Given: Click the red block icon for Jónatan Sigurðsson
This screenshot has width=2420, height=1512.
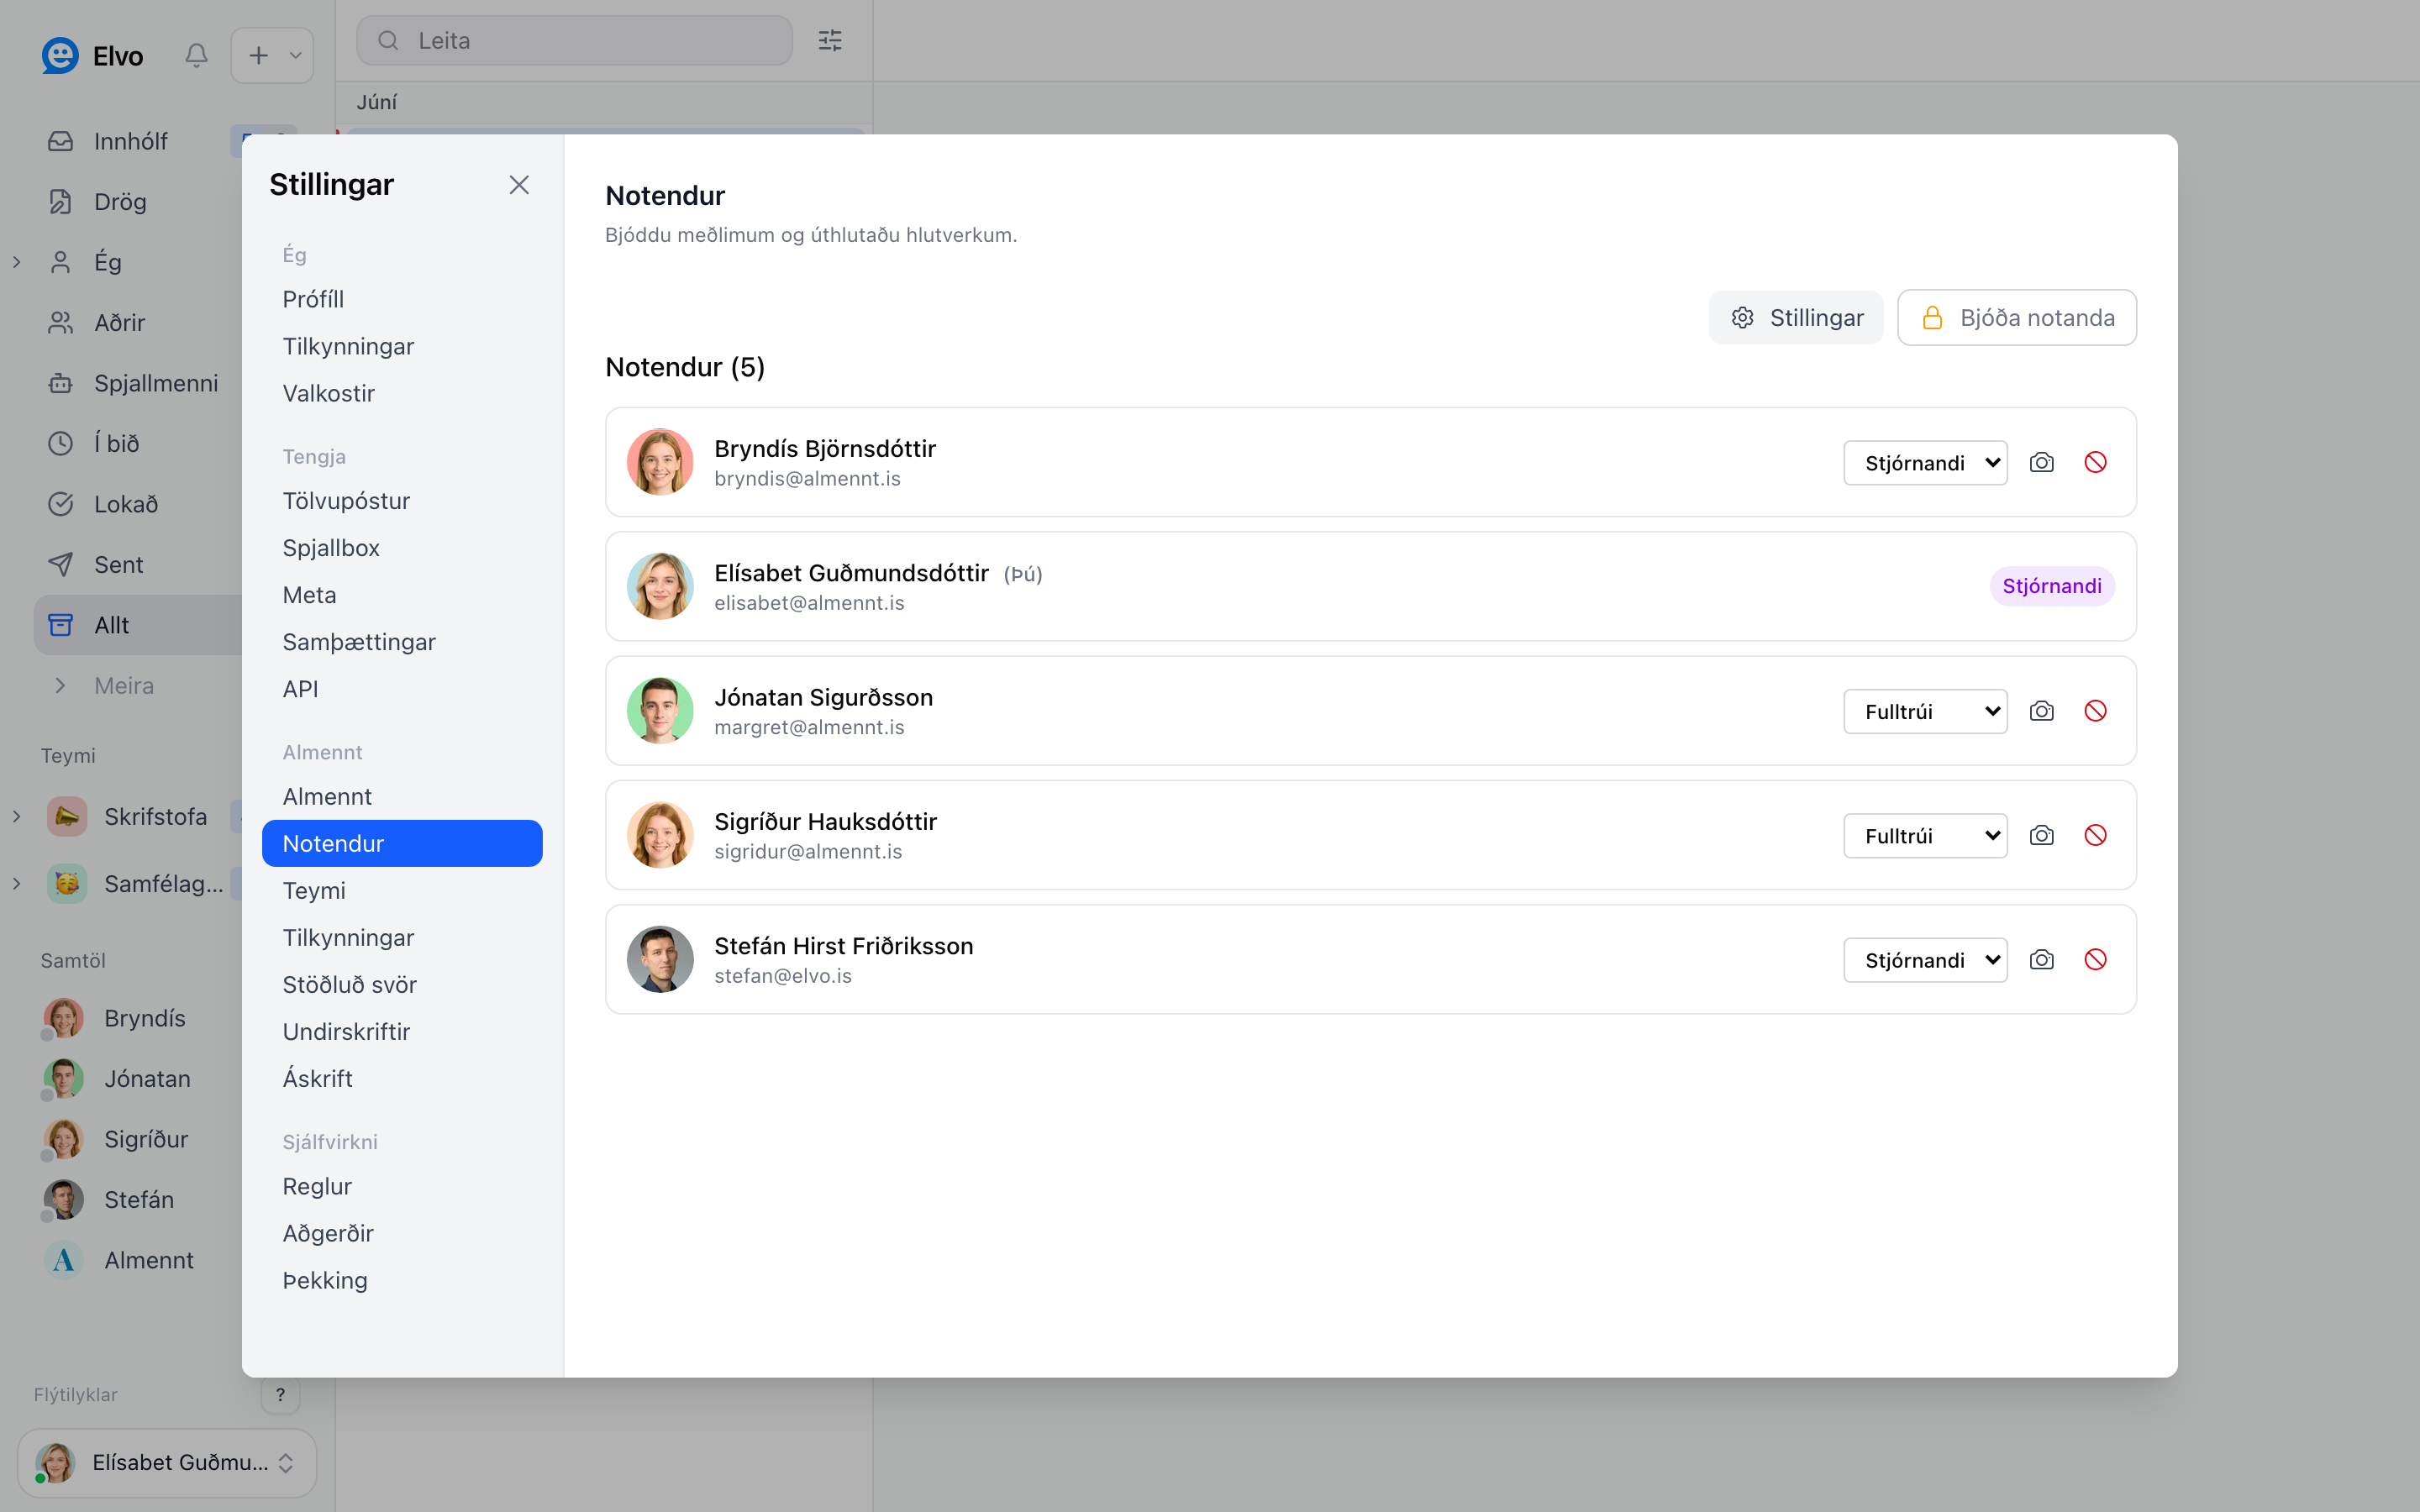Looking at the screenshot, I should coord(2095,711).
